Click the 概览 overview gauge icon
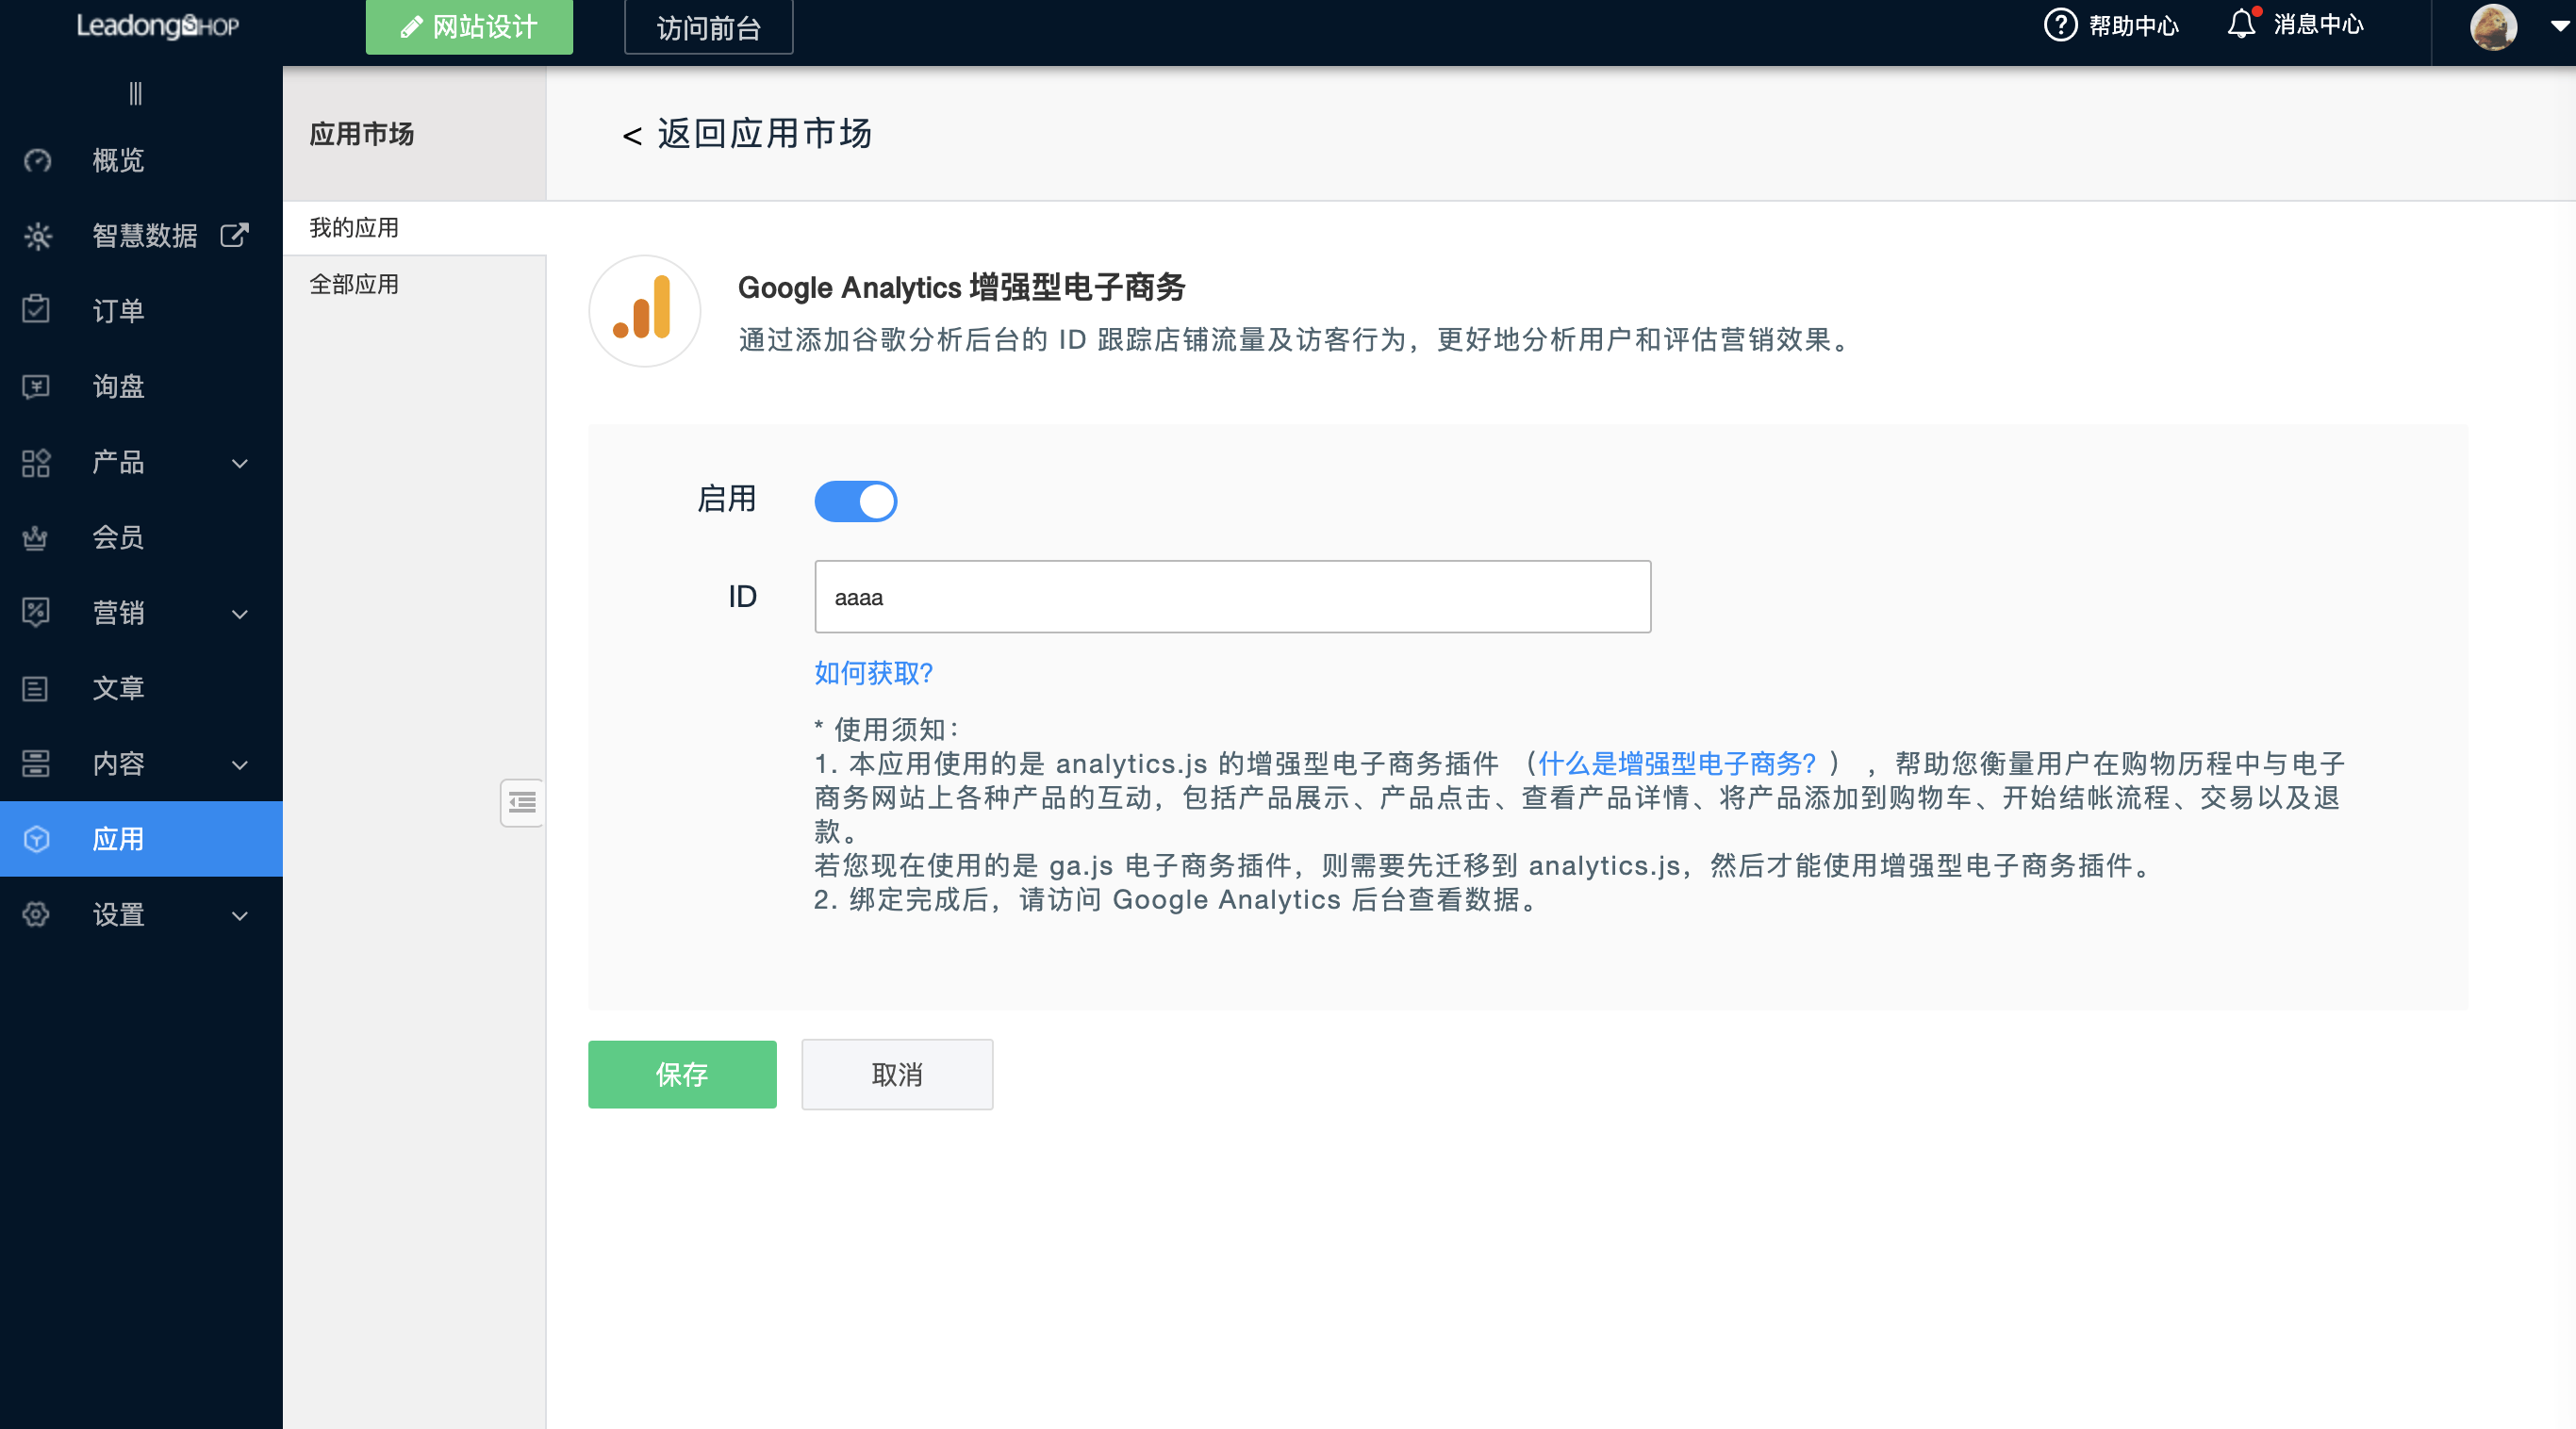Screen dimensions: 2576x1429 [37, 161]
